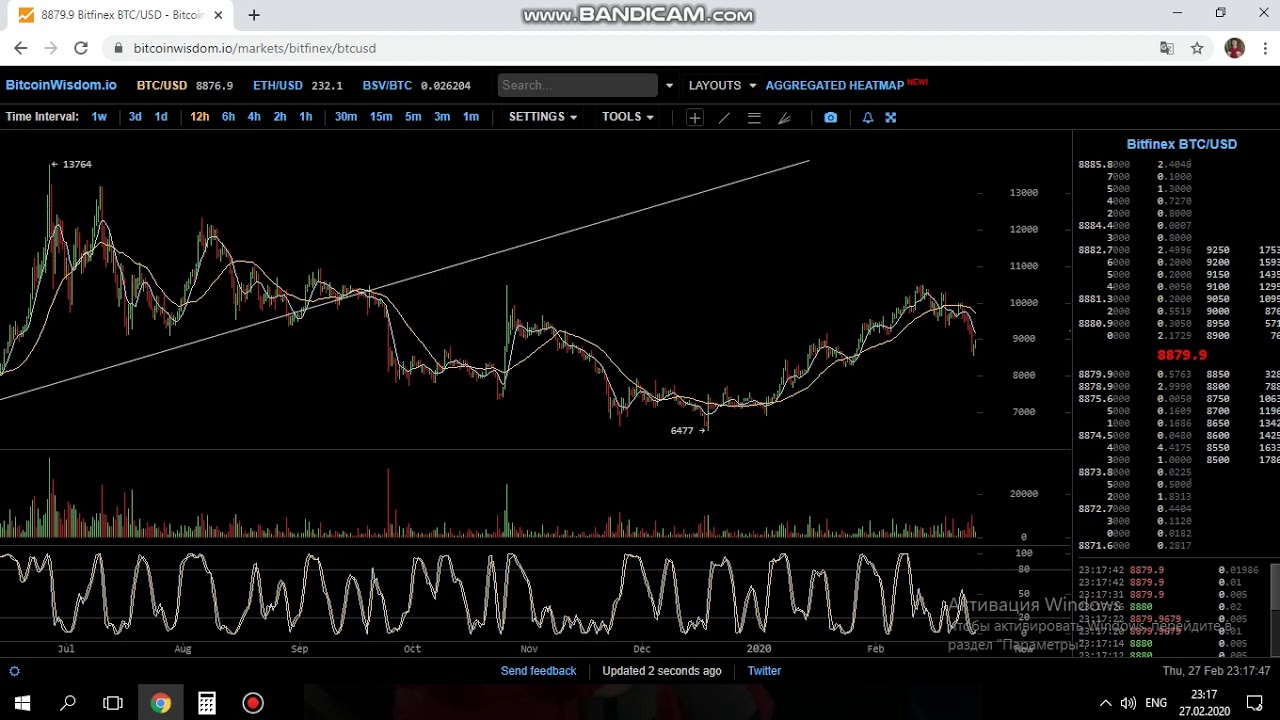Set time interval to 1w
The width and height of the screenshot is (1280, 720).
(x=99, y=117)
